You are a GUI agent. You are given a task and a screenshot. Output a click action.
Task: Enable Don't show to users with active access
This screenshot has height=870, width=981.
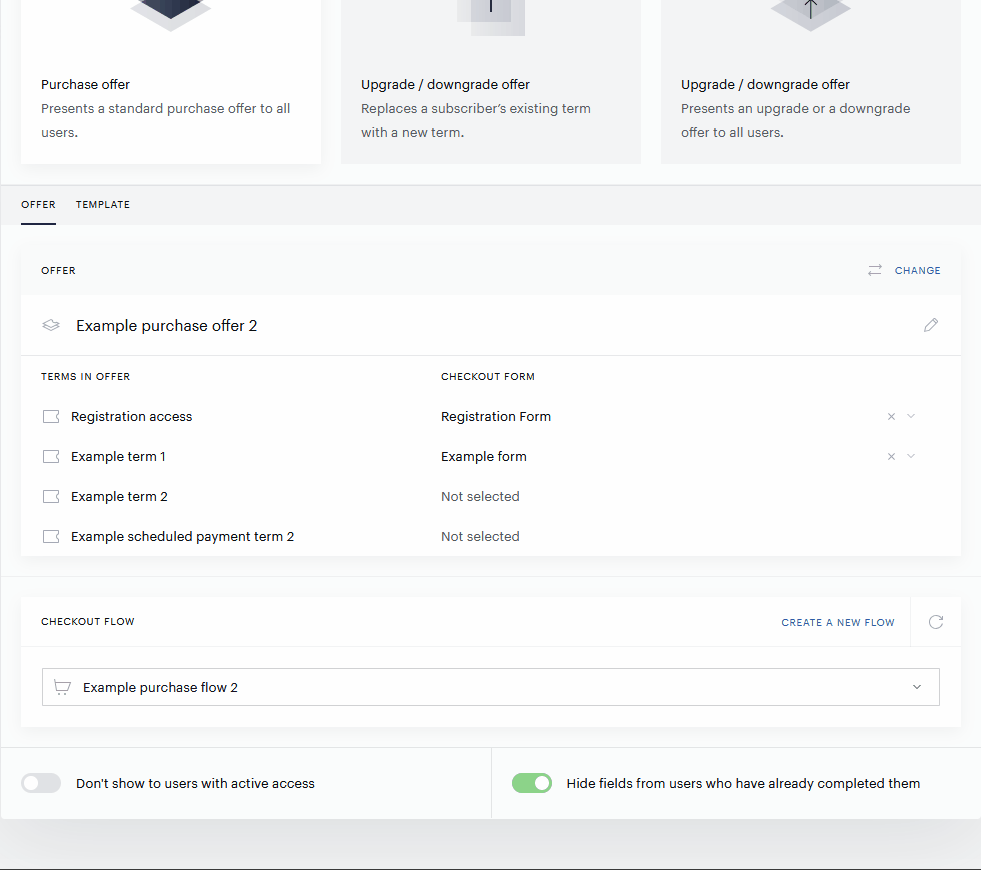pyautogui.click(x=41, y=783)
